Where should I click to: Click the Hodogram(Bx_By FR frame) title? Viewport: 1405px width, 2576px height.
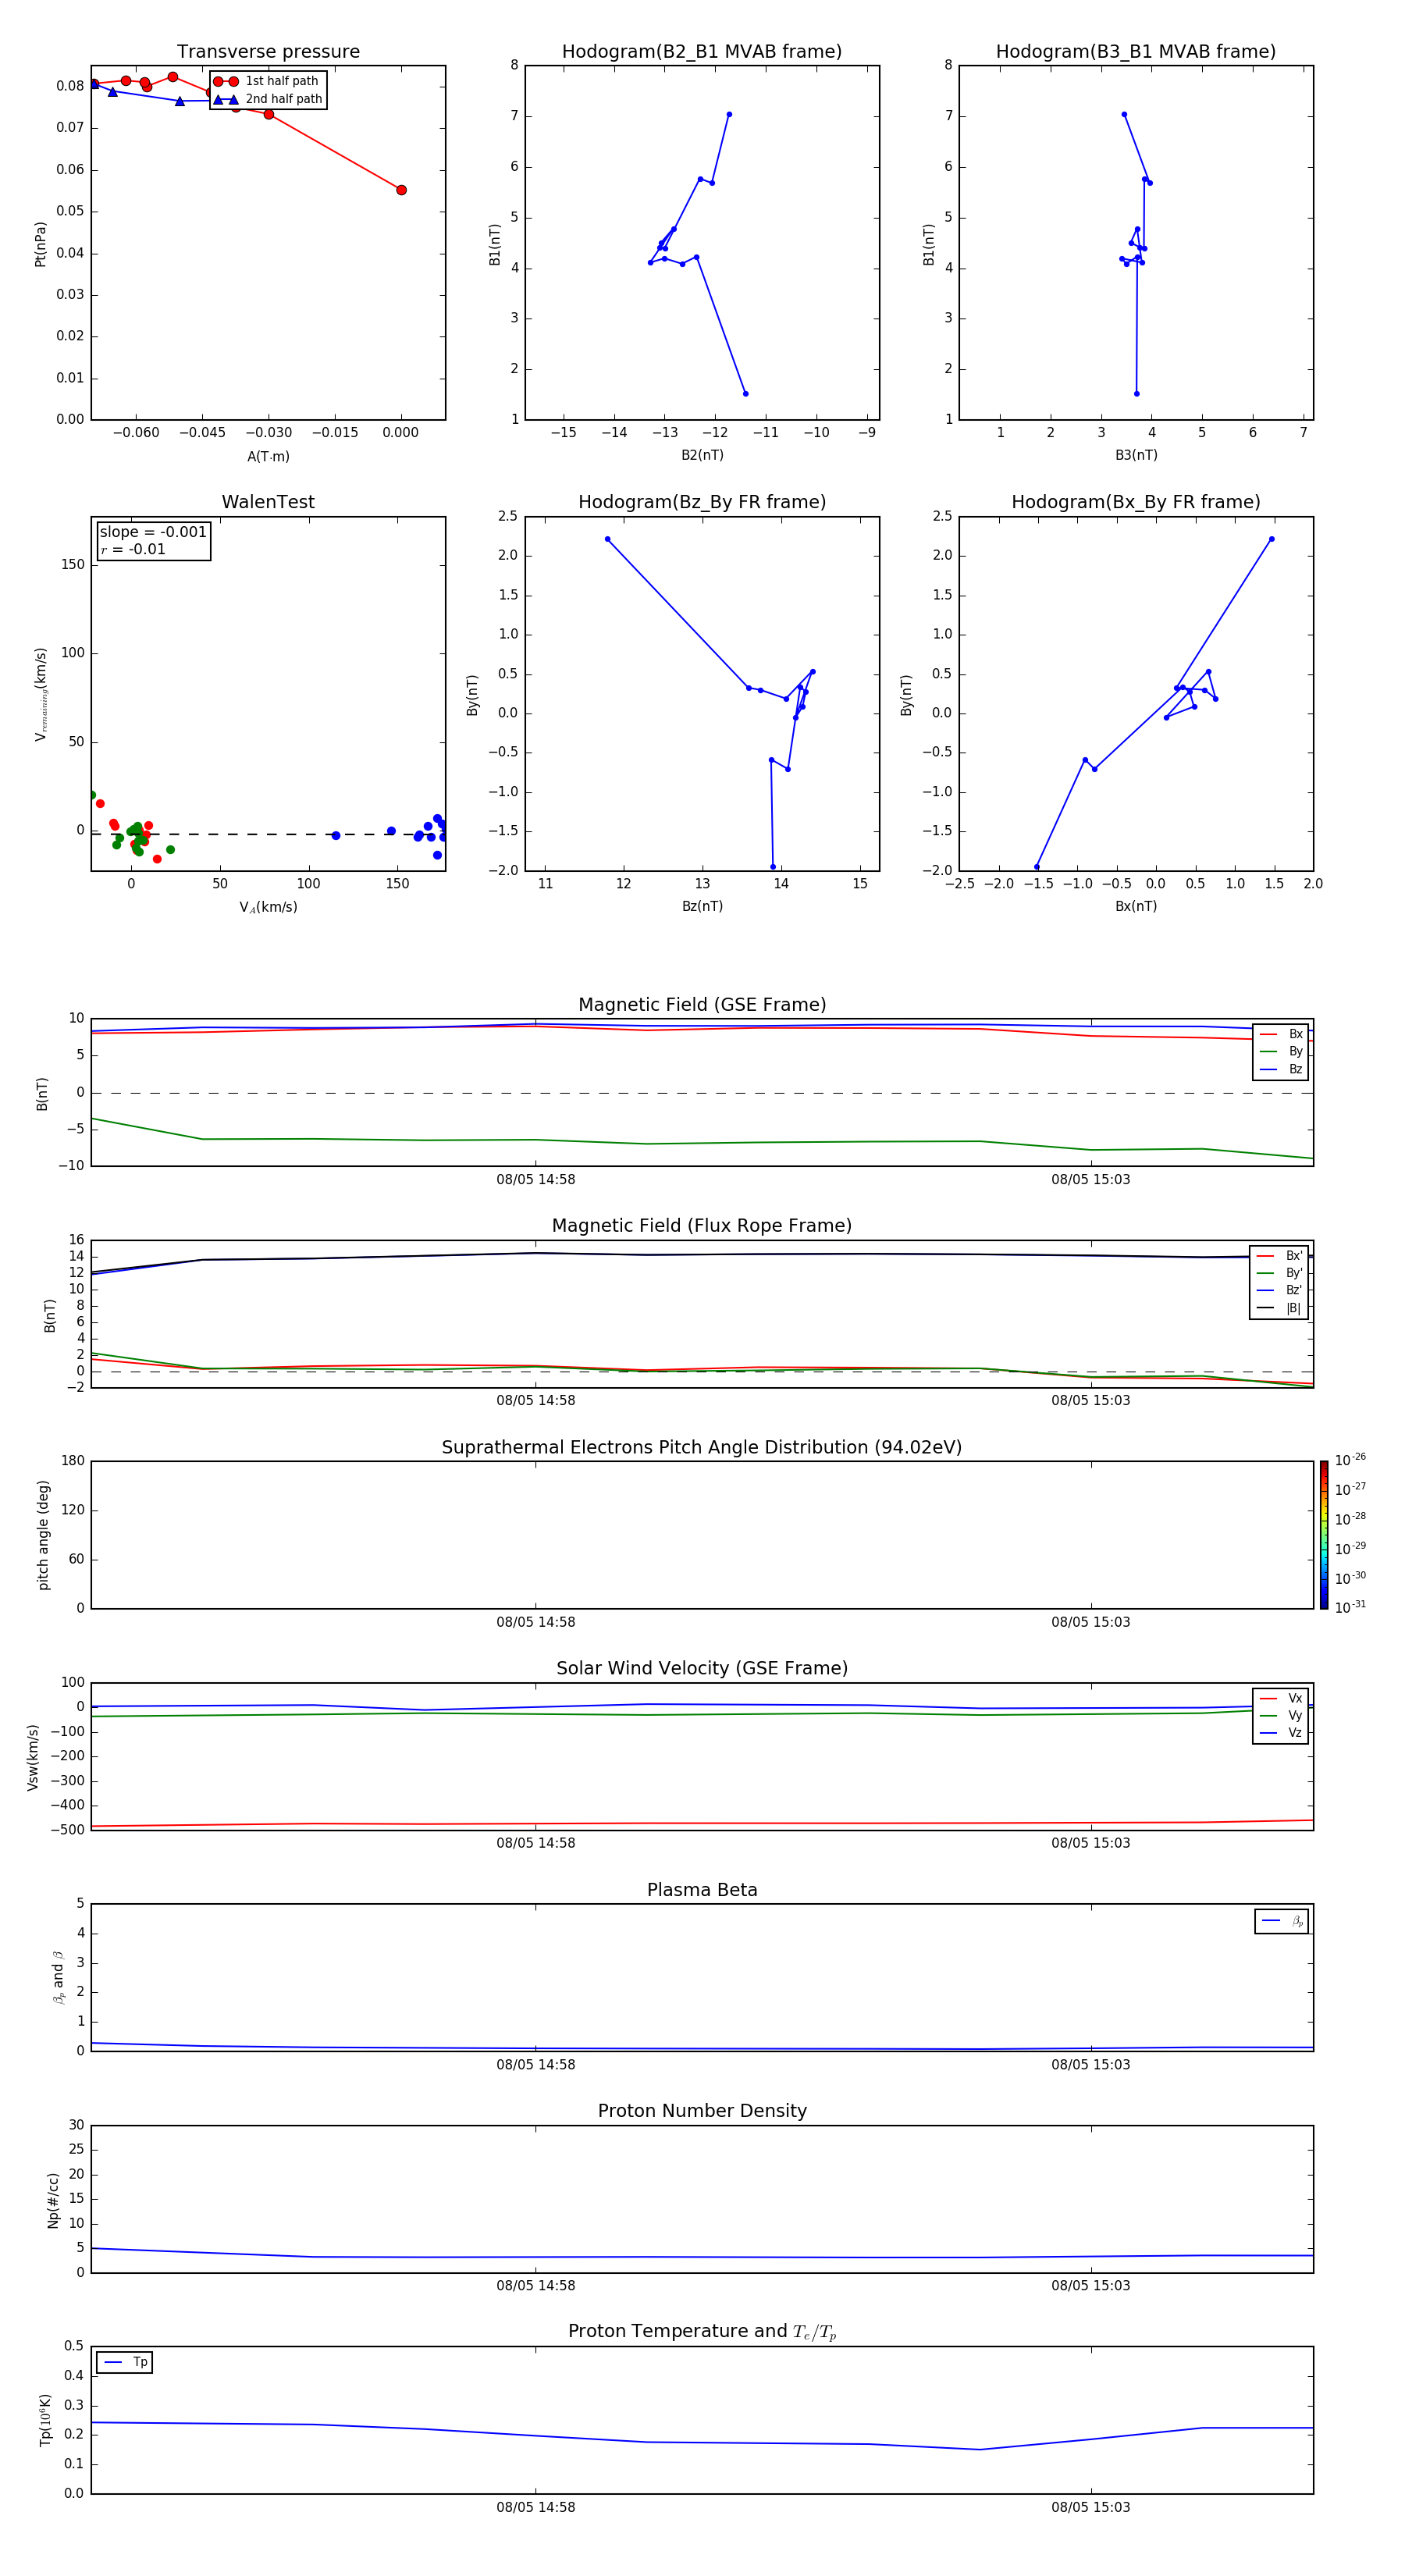coord(1136,502)
